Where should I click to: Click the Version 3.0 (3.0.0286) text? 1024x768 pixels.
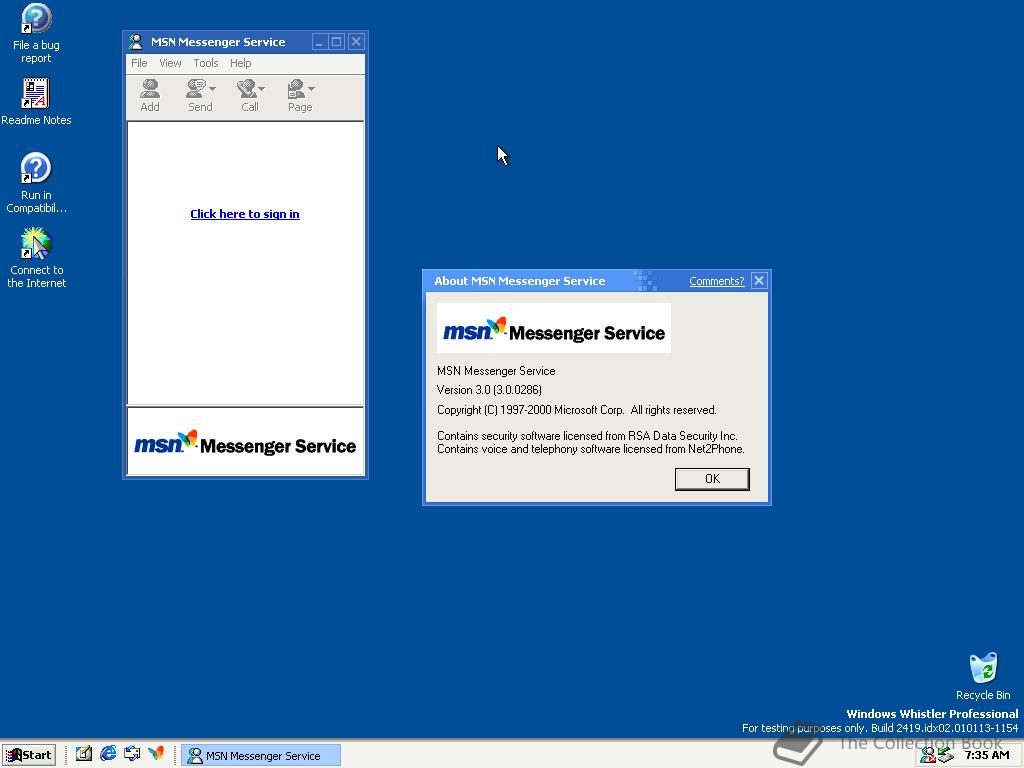pos(489,390)
